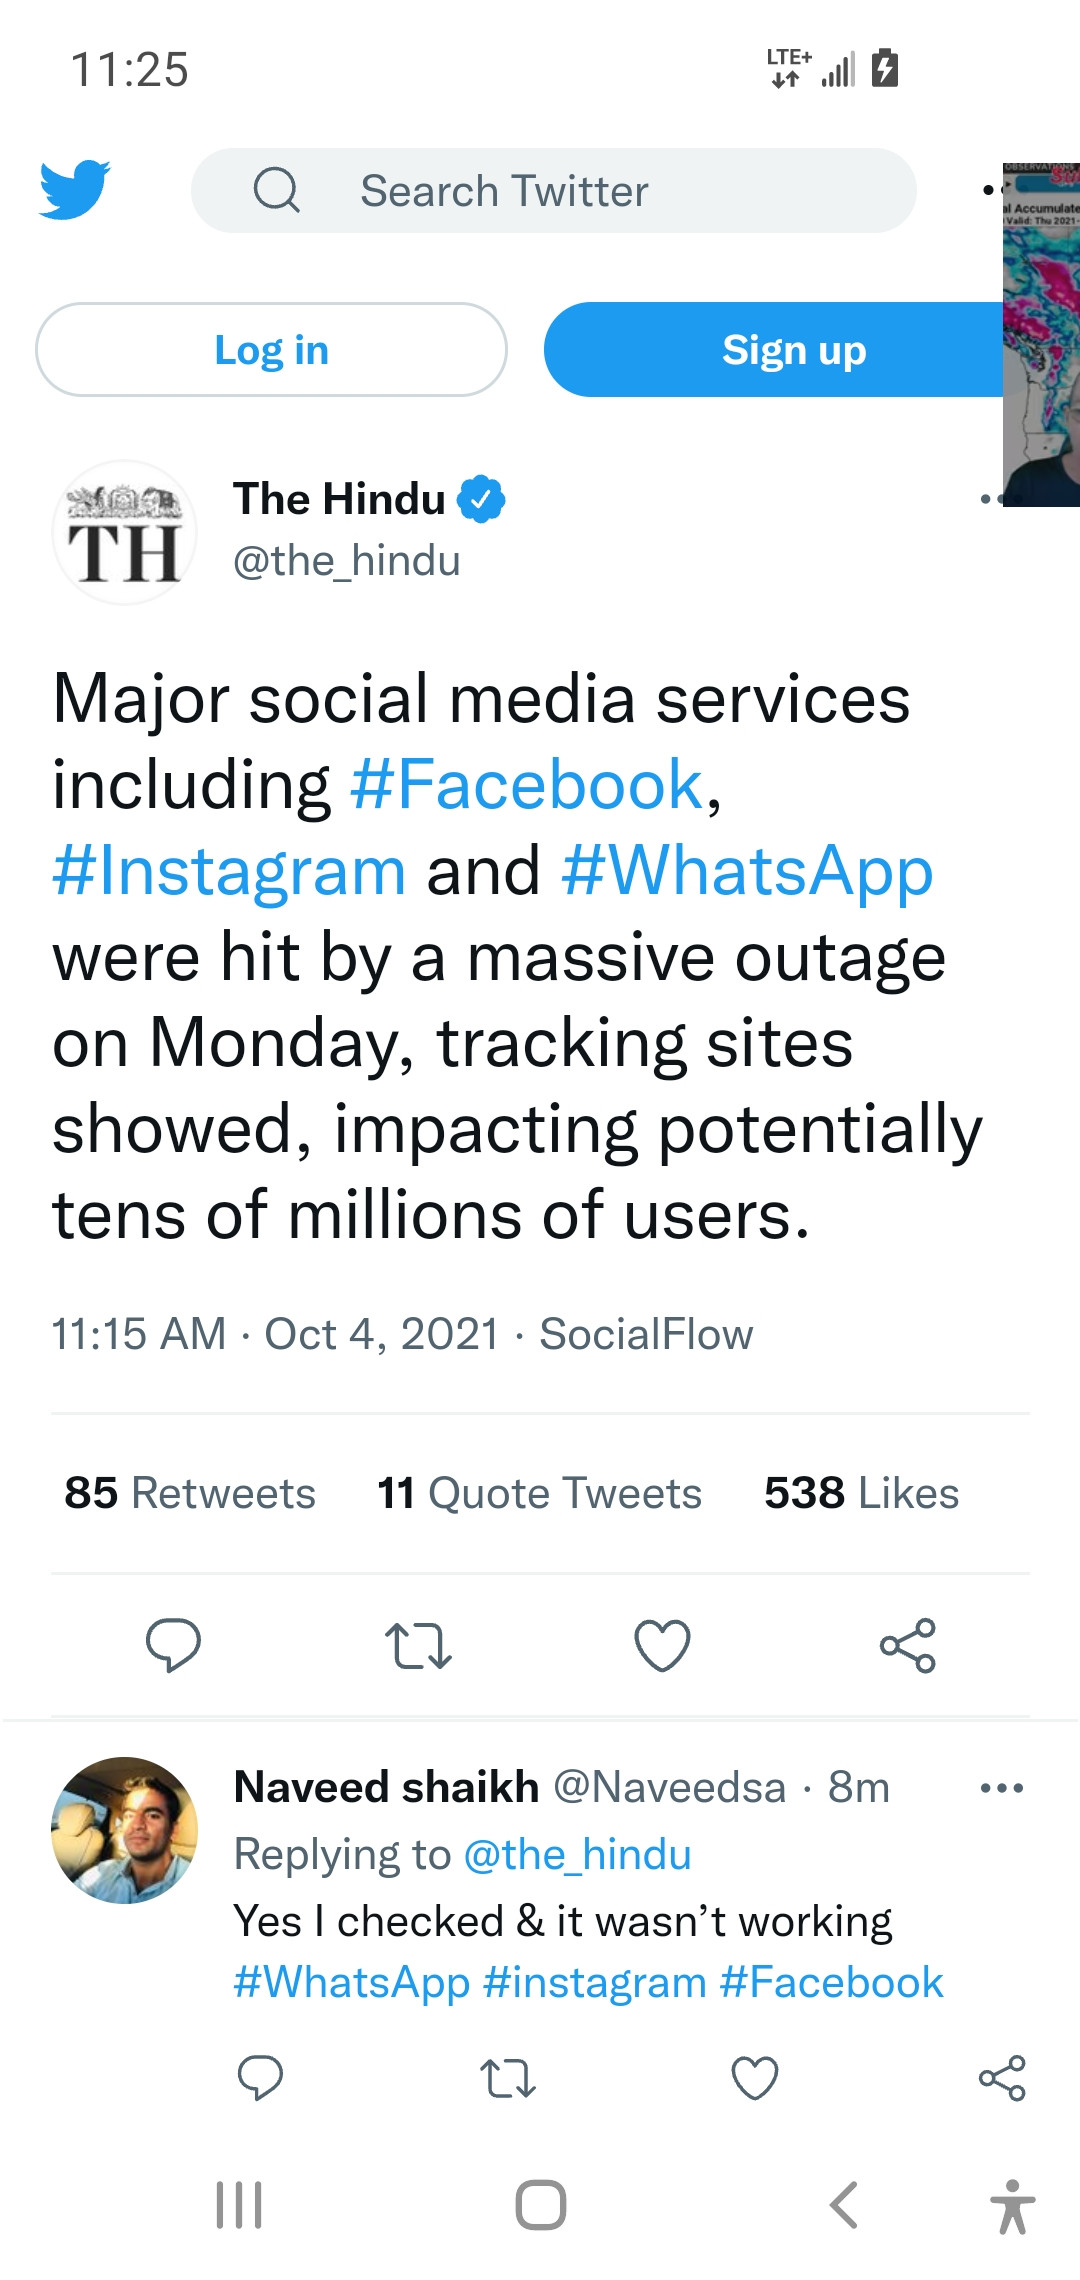Retweet Naveed shaikh's reply
This screenshot has height=2280, width=1080.
coord(508,2078)
